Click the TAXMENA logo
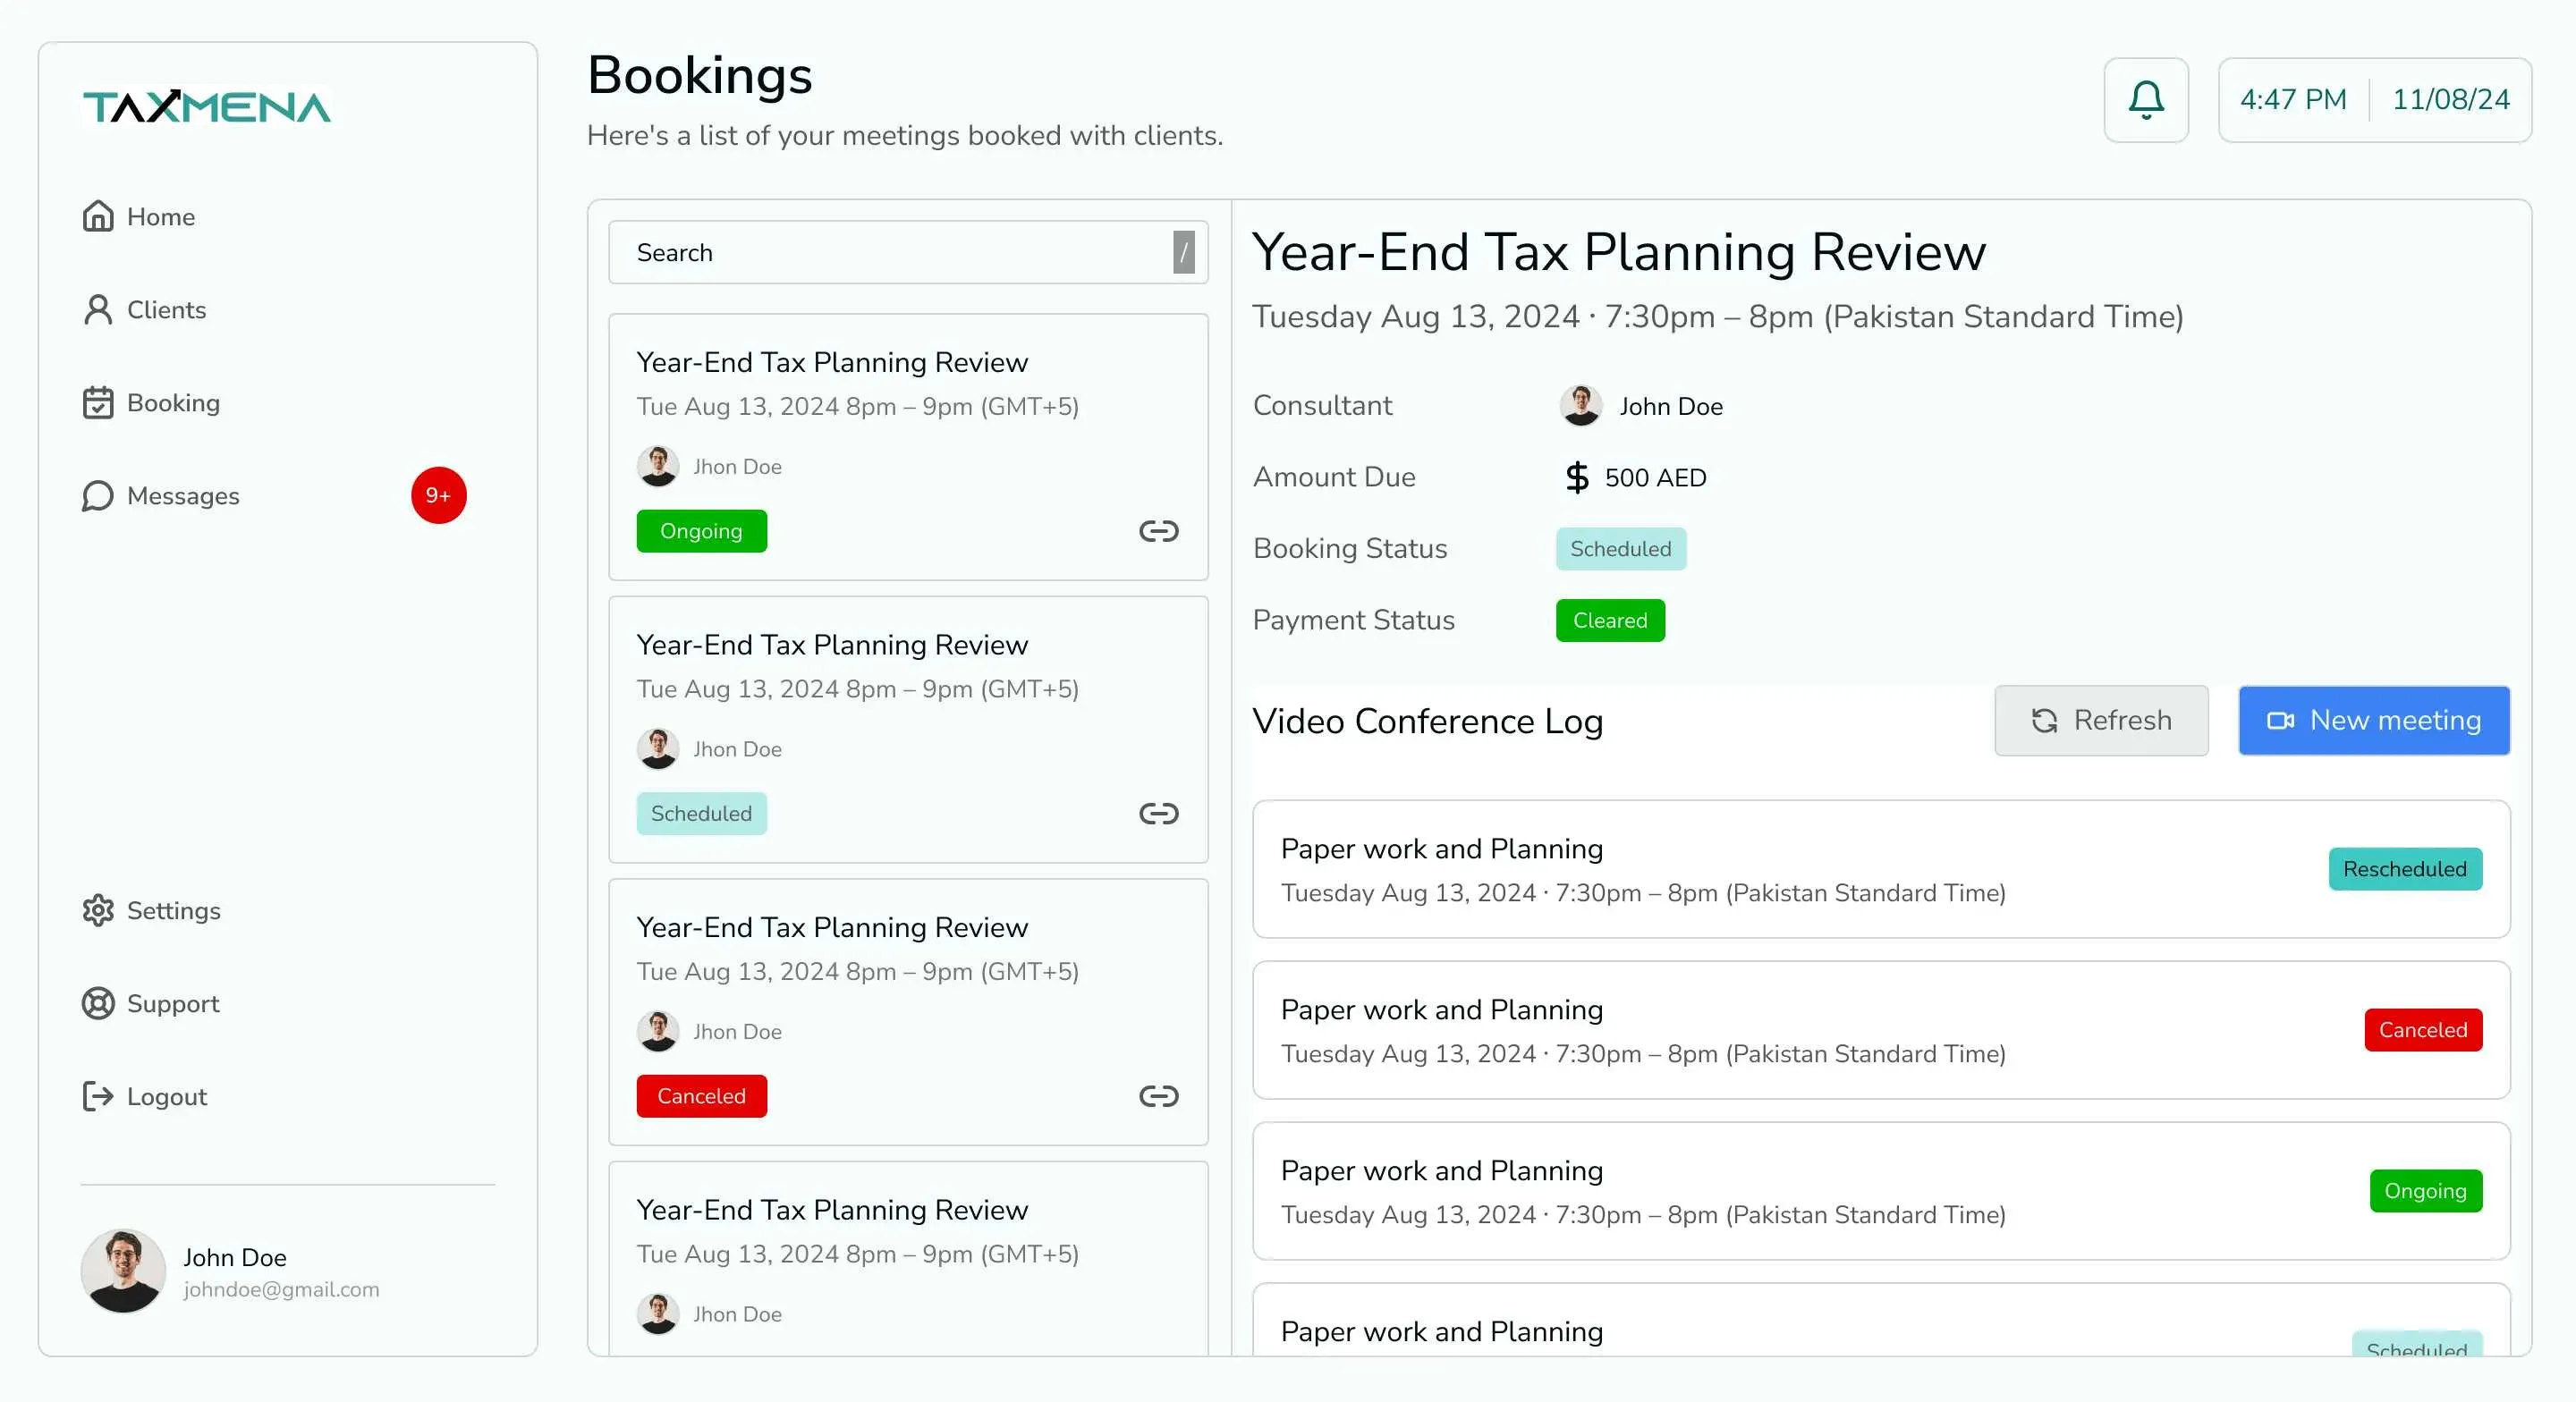The height and width of the screenshot is (1402, 2576). (206, 106)
